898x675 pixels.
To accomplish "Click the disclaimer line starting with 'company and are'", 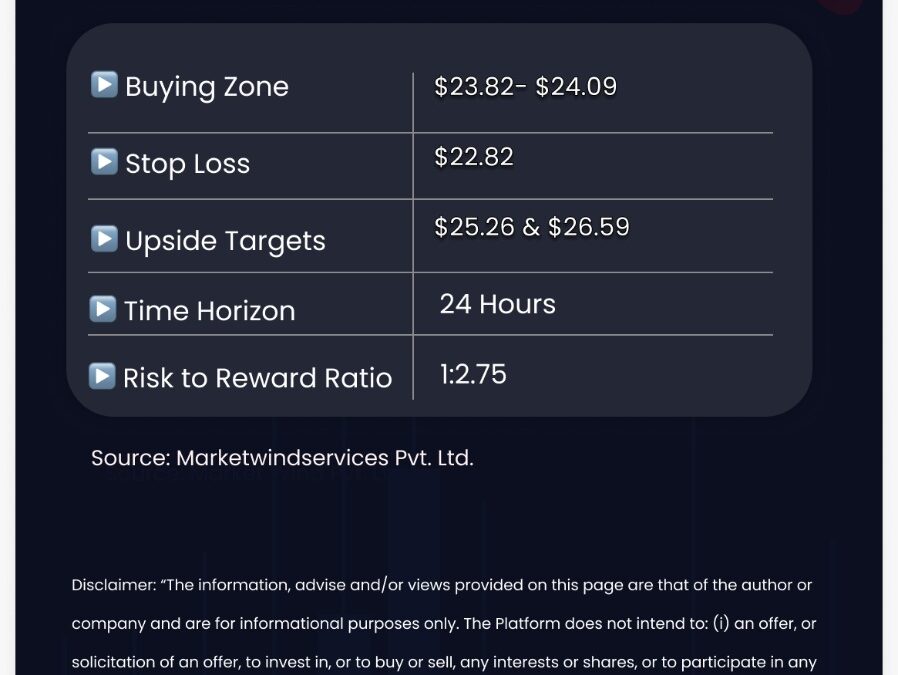I will click(444, 623).
